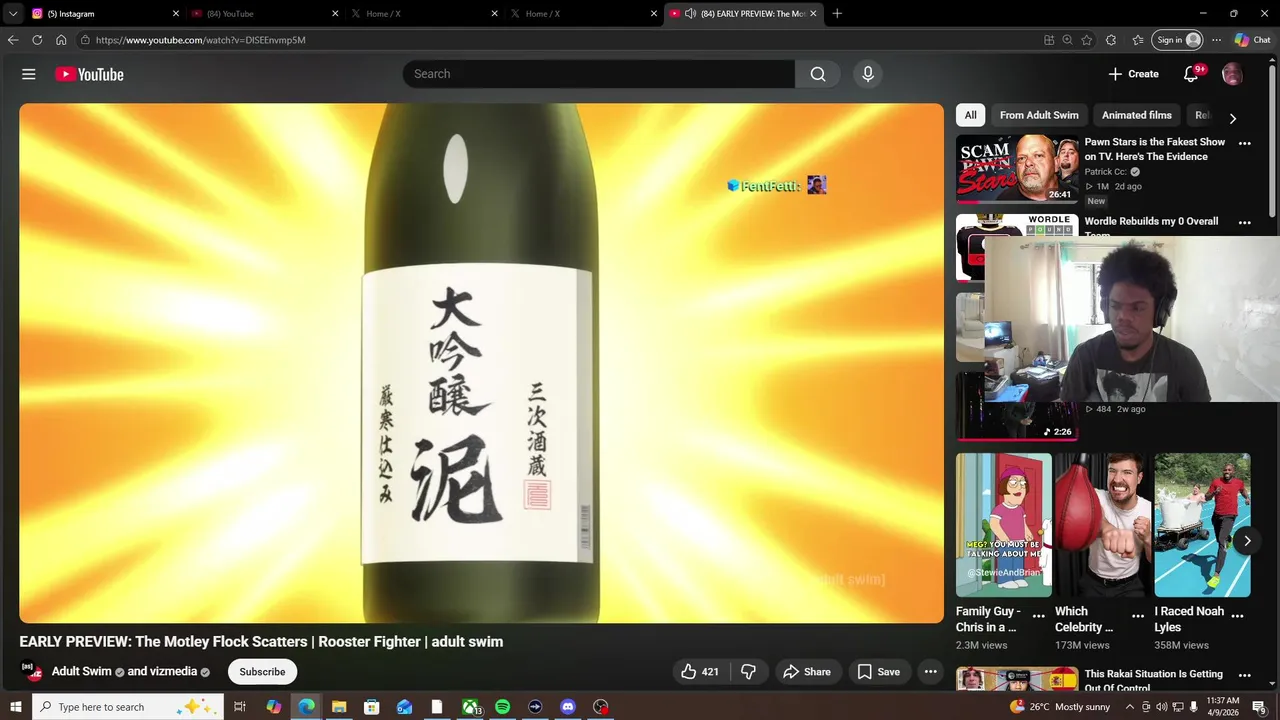Click the Create button

[1133, 74]
